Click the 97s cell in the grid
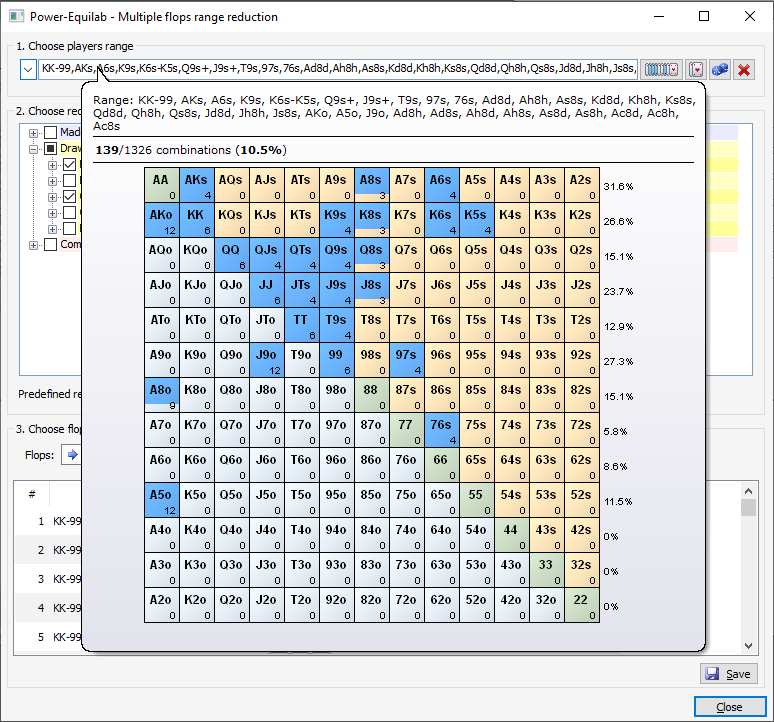Viewport: 774px width, 722px height. pos(407,360)
